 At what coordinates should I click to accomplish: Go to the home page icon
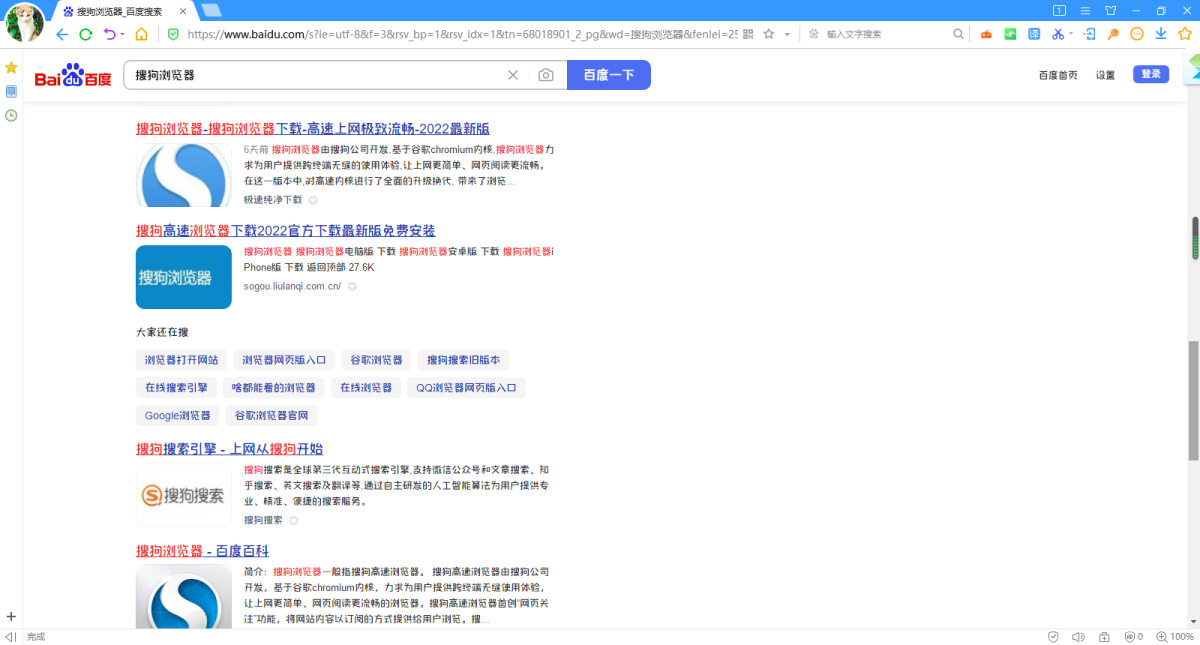tap(141, 34)
